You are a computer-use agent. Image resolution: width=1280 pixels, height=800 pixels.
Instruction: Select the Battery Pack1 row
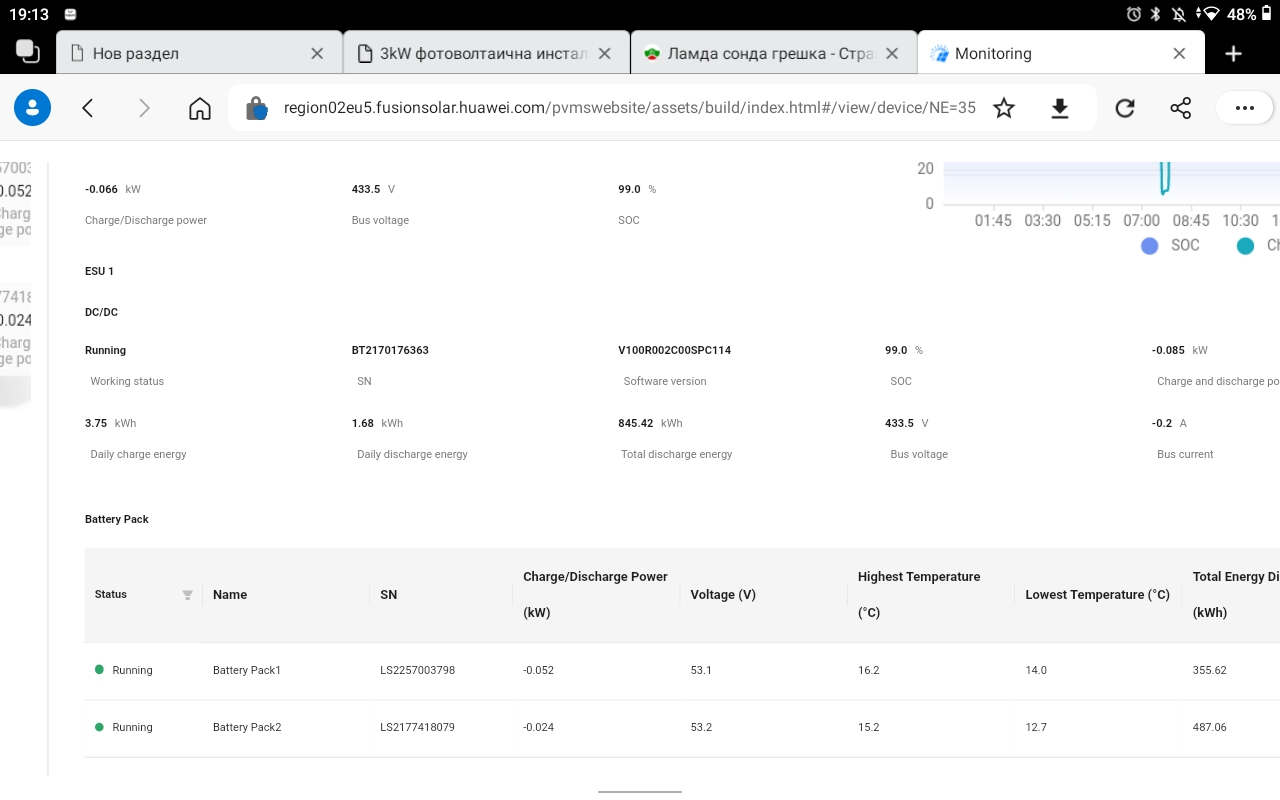pyautogui.click(x=246, y=670)
